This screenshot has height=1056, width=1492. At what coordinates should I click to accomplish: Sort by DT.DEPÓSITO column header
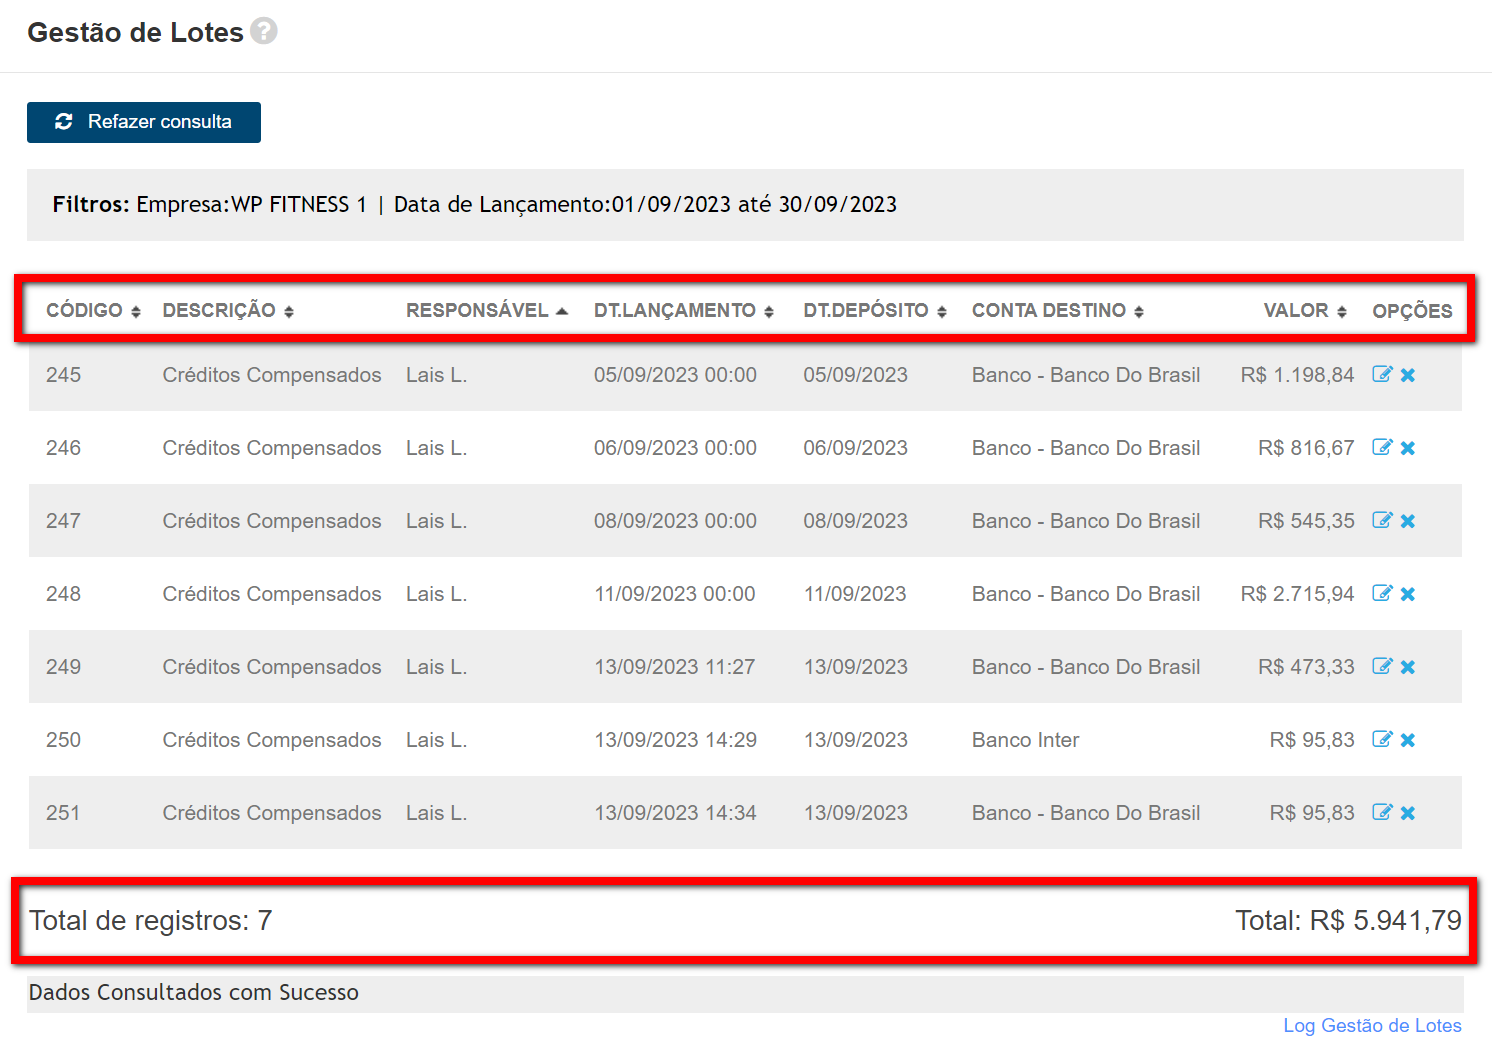point(874,311)
